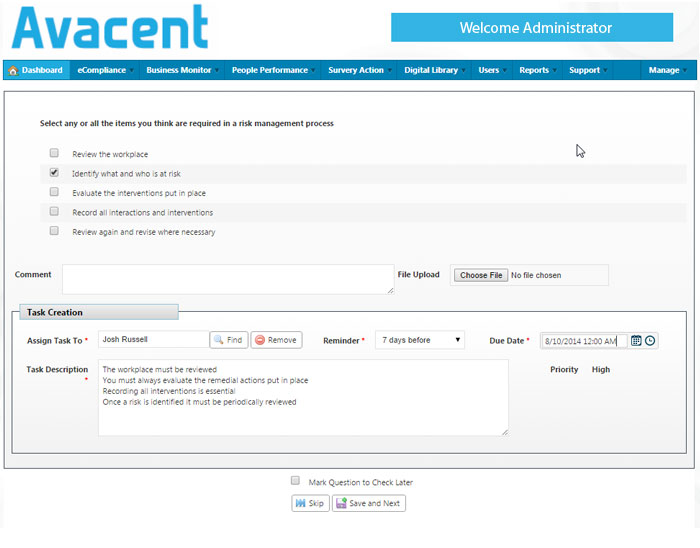
Task: Expand the Users menu arrow
Action: pyautogui.click(x=505, y=71)
